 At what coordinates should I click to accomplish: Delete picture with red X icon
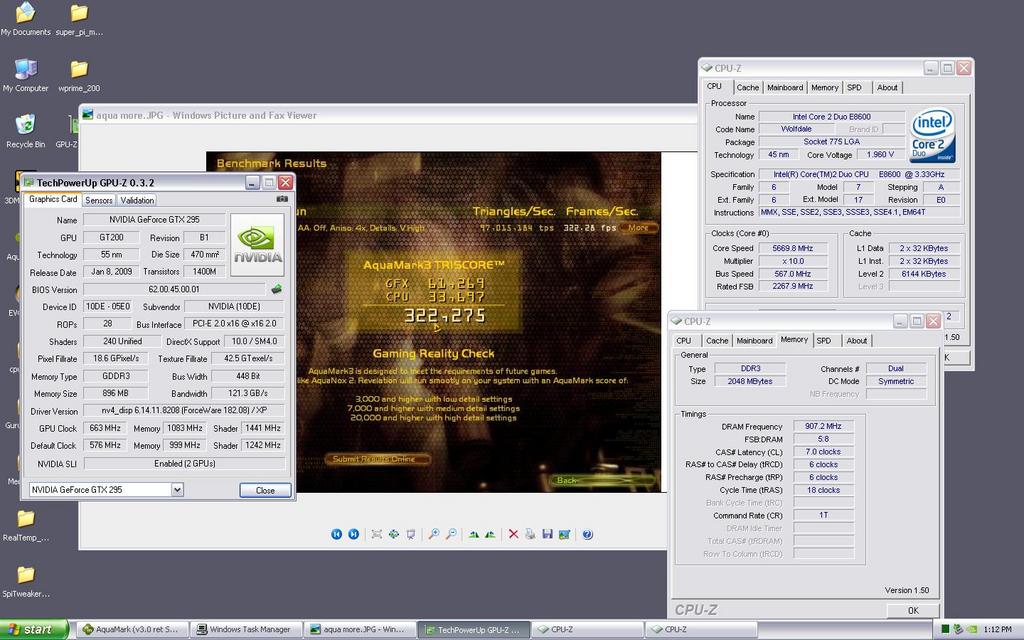pyautogui.click(x=513, y=534)
